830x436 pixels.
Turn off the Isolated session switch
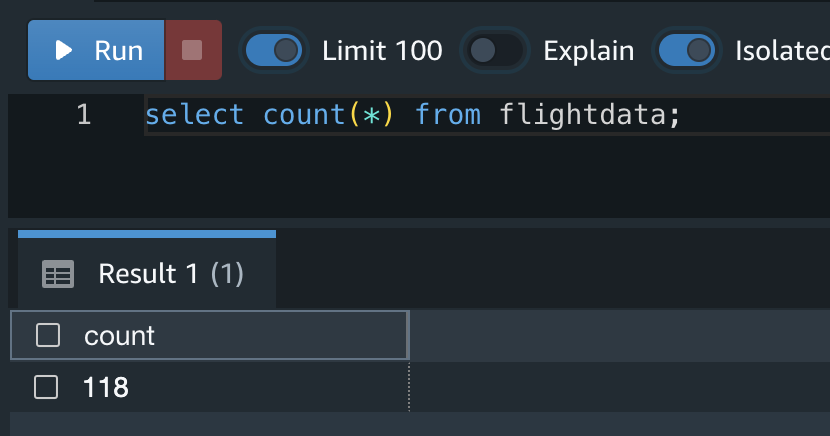(687, 50)
